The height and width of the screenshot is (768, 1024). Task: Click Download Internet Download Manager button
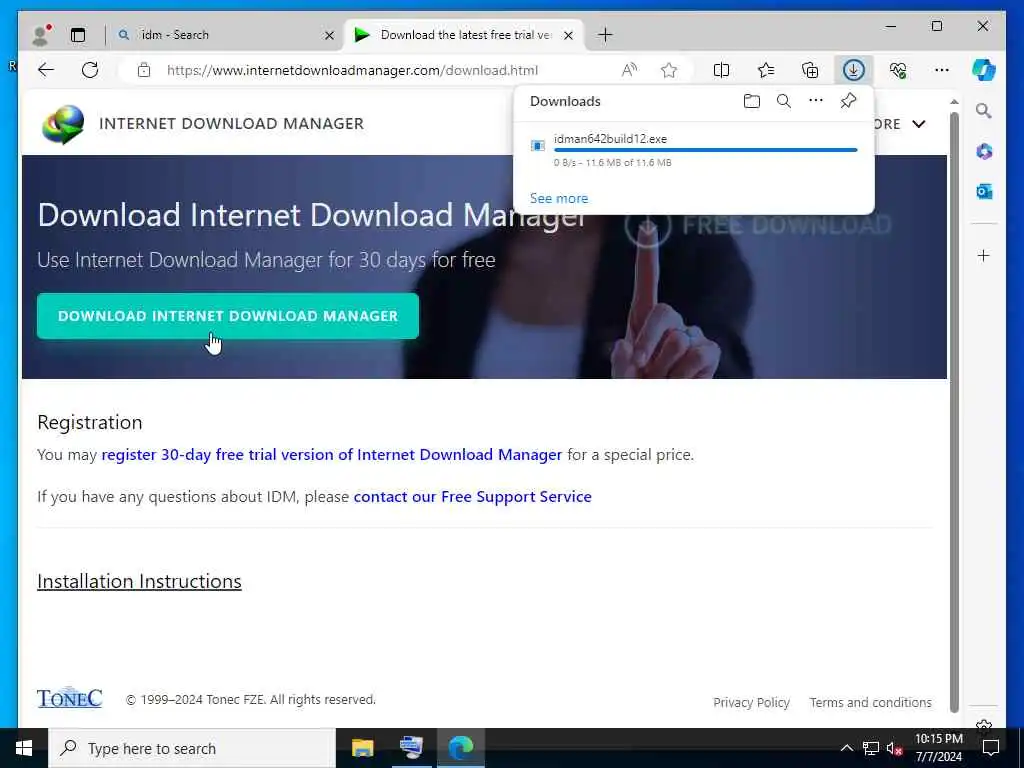[227, 316]
